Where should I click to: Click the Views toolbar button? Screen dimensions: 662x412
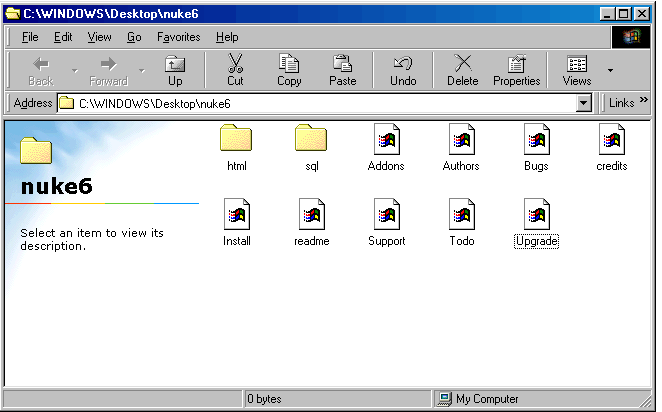pyautogui.click(x=577, y=70)
